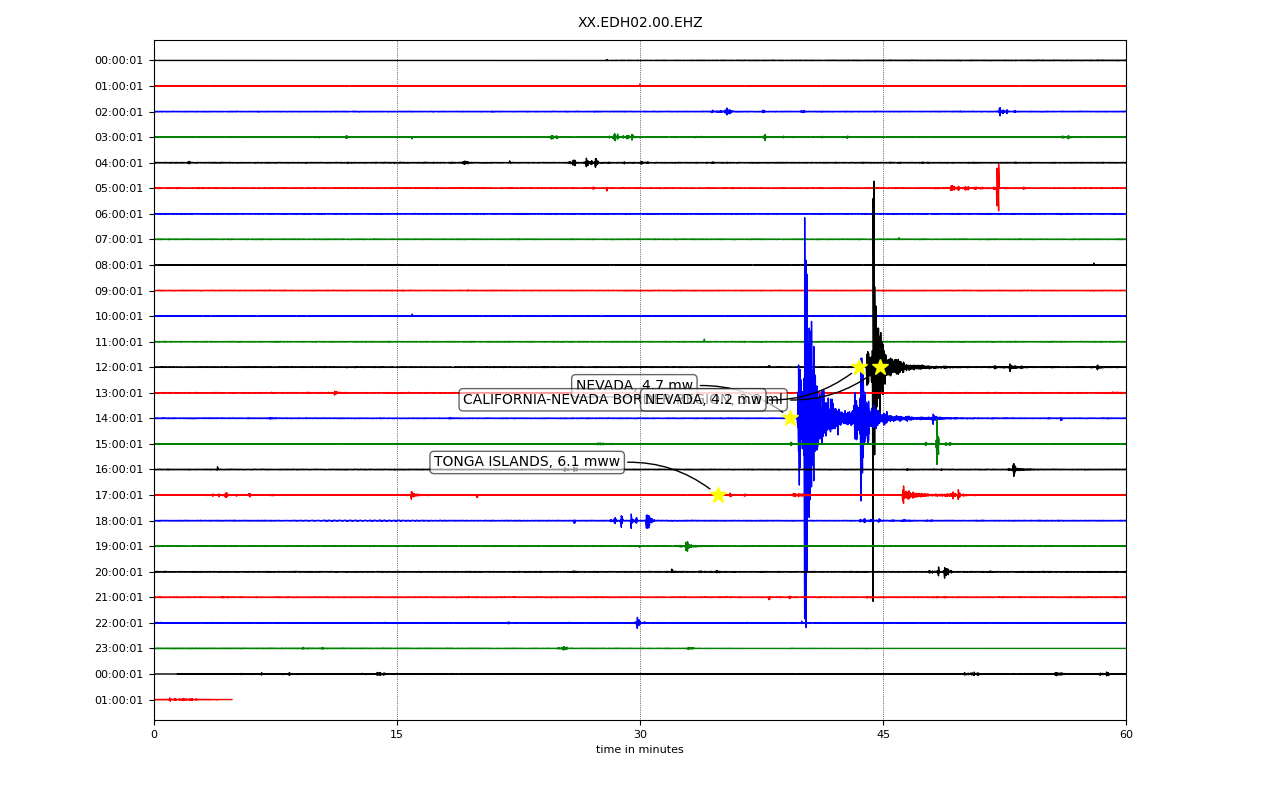Viewport: 1280px width, 800px height.
Task: Select the 17:00:01 row label
Action: click(x=119, y=495)
